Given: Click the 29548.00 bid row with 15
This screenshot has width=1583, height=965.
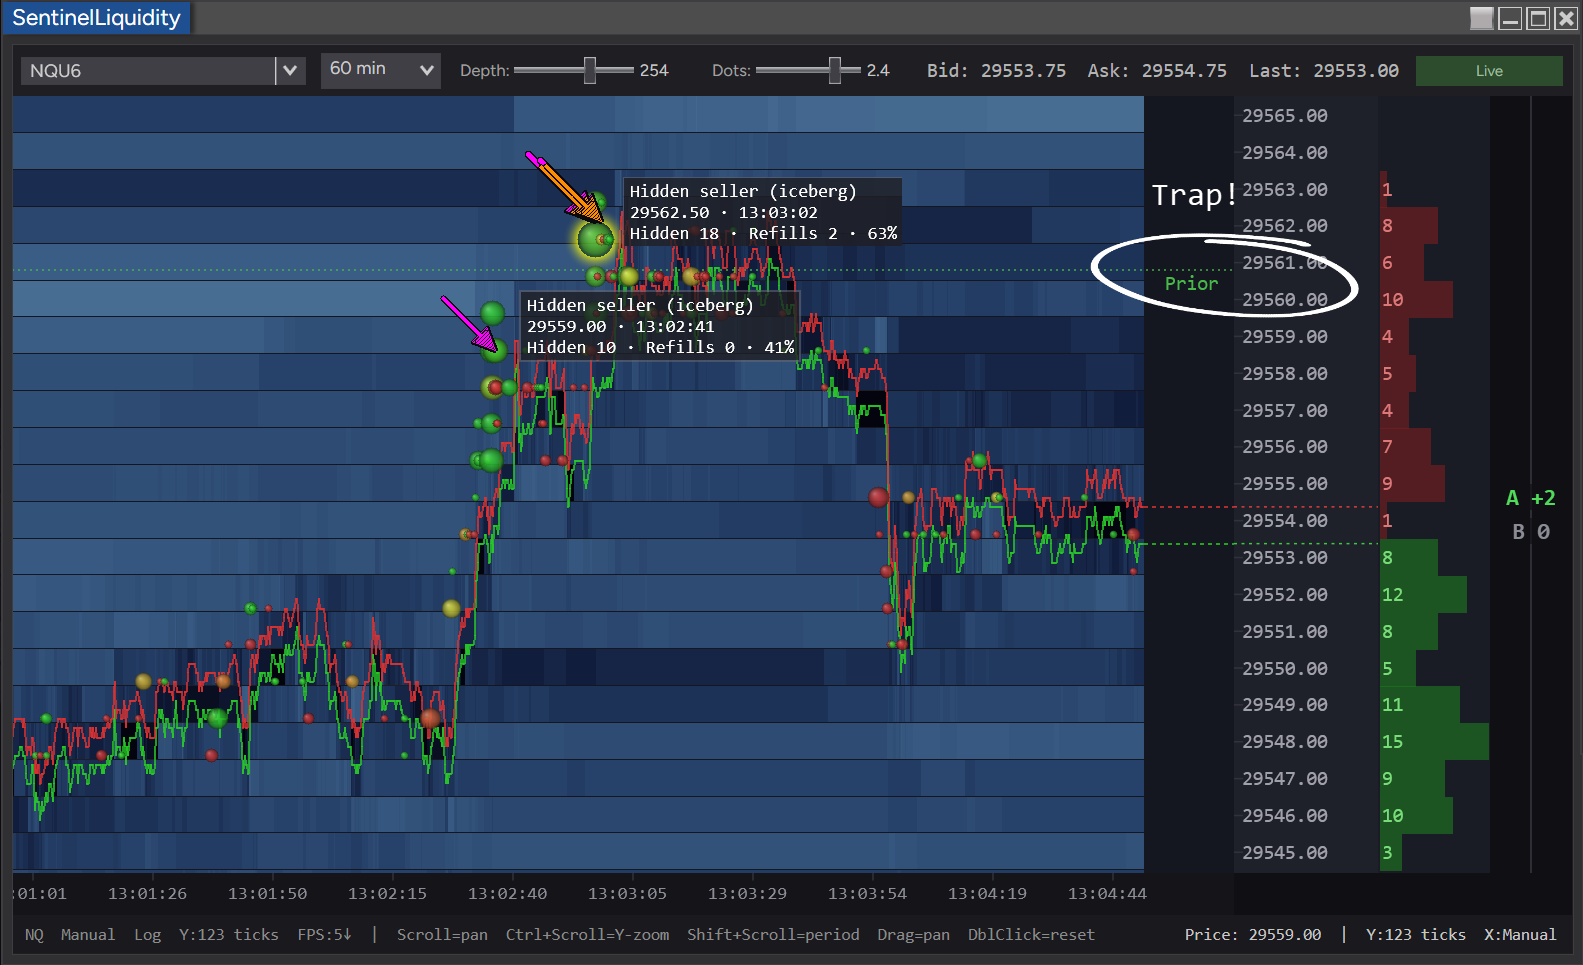Looking at the screenshot, I should (1361, 742).
